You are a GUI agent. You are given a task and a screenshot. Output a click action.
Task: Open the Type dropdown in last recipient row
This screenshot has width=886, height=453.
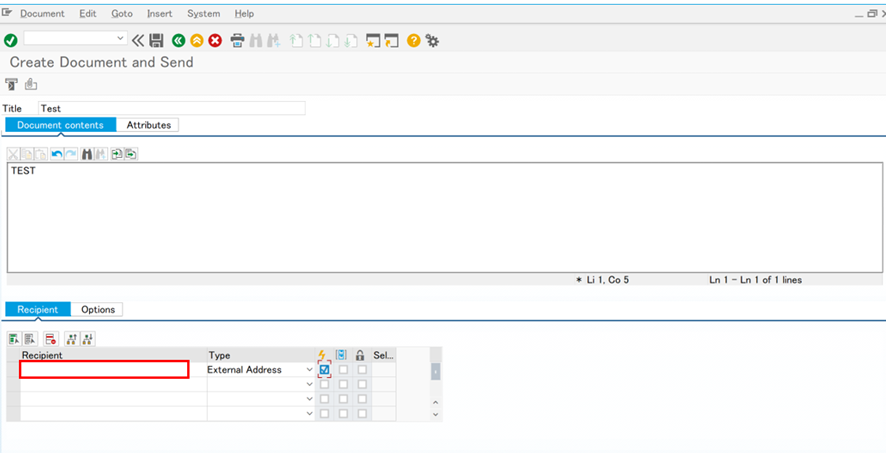click(309, 413)
